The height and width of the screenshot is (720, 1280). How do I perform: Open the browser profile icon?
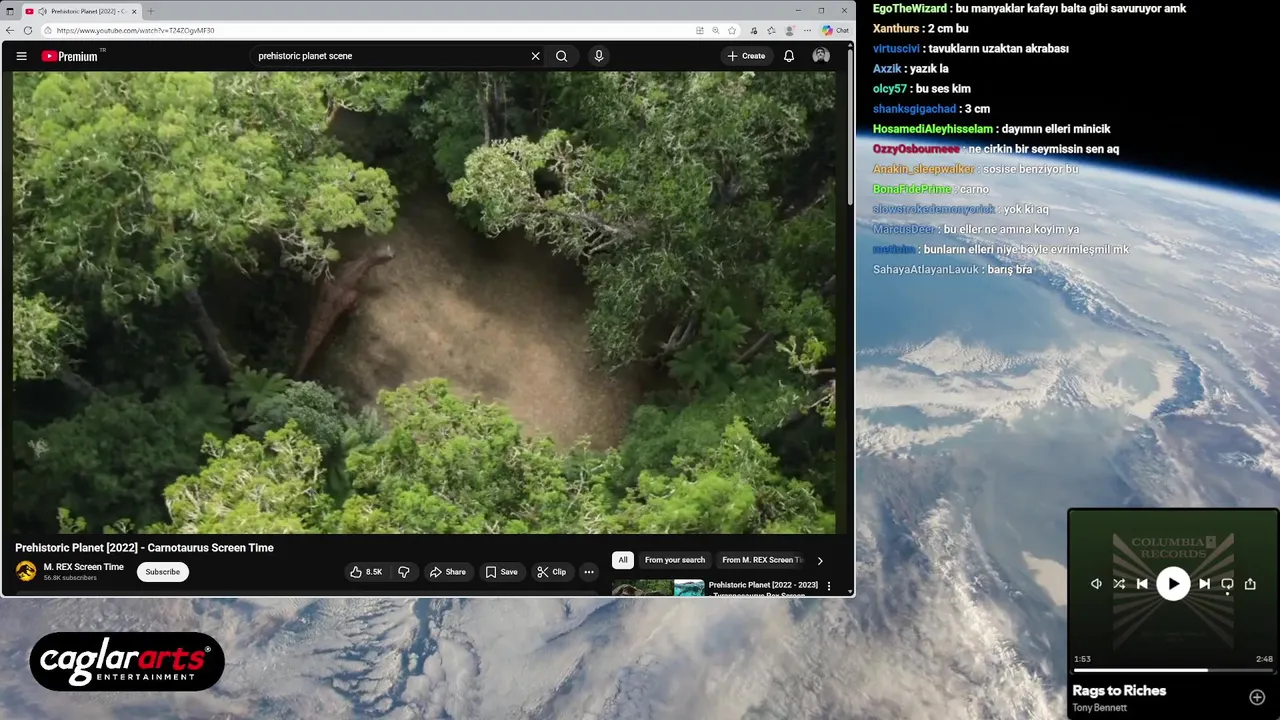coord(790,30)
